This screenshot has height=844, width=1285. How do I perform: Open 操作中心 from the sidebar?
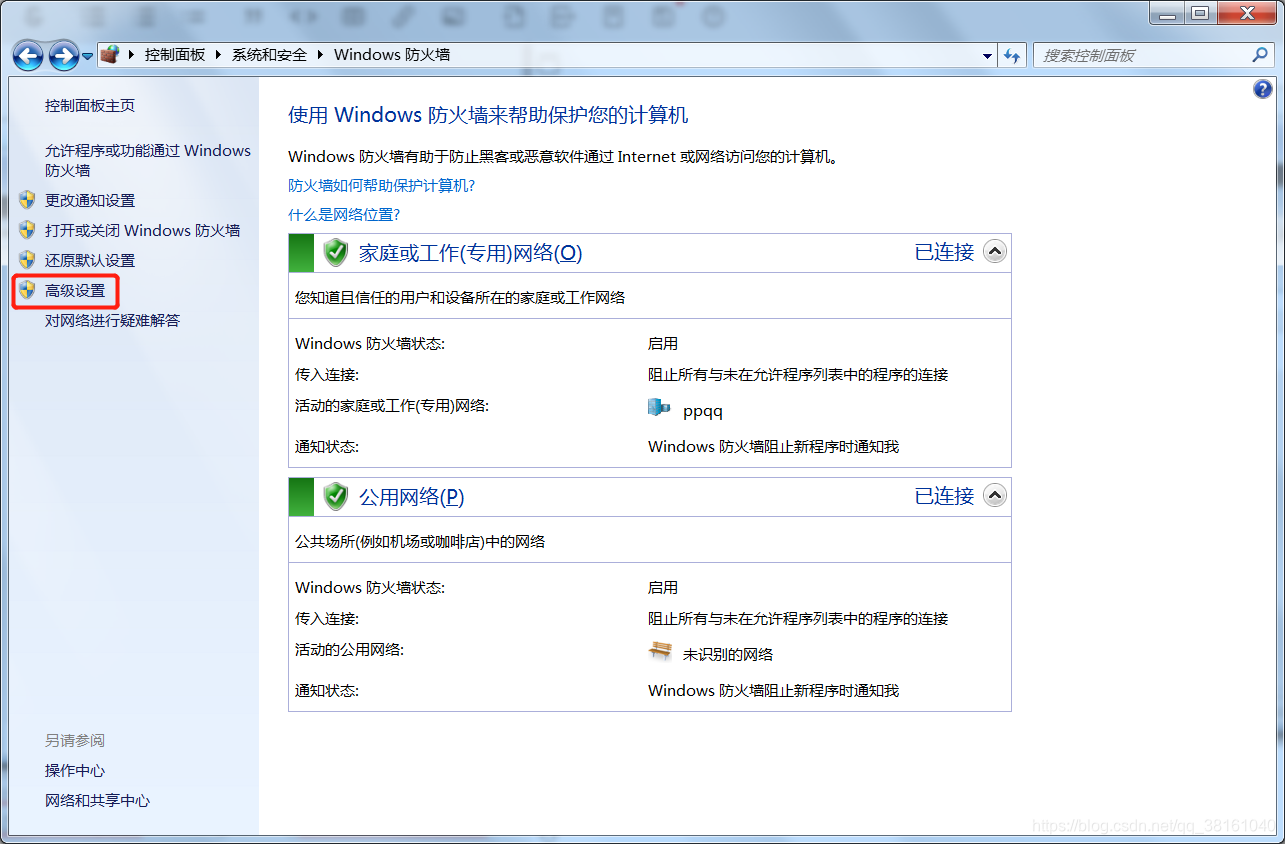point(75,770)
